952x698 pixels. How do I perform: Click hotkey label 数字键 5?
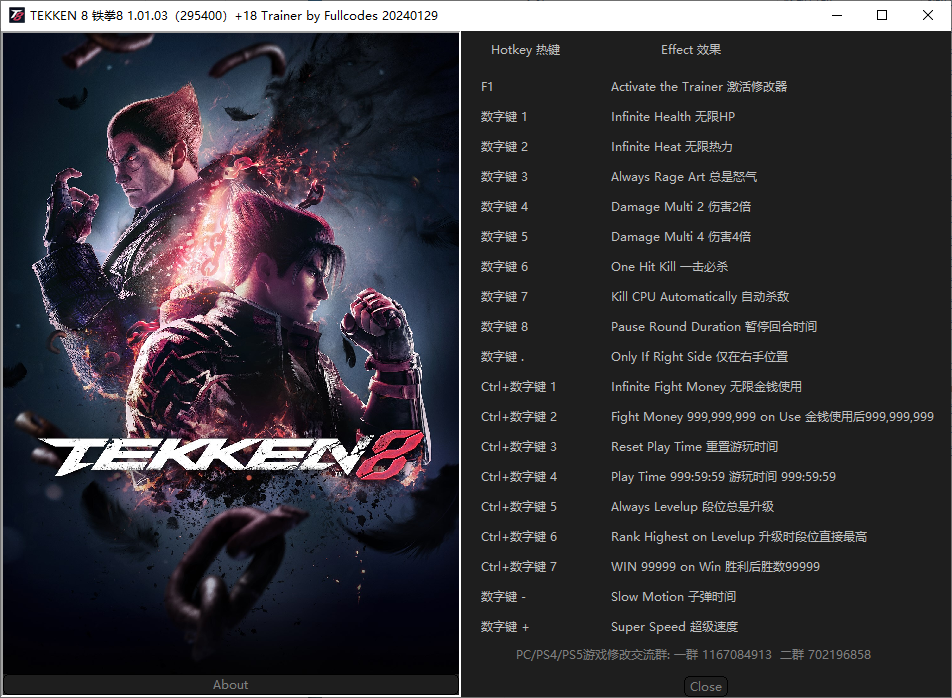[x=504, y=237]
